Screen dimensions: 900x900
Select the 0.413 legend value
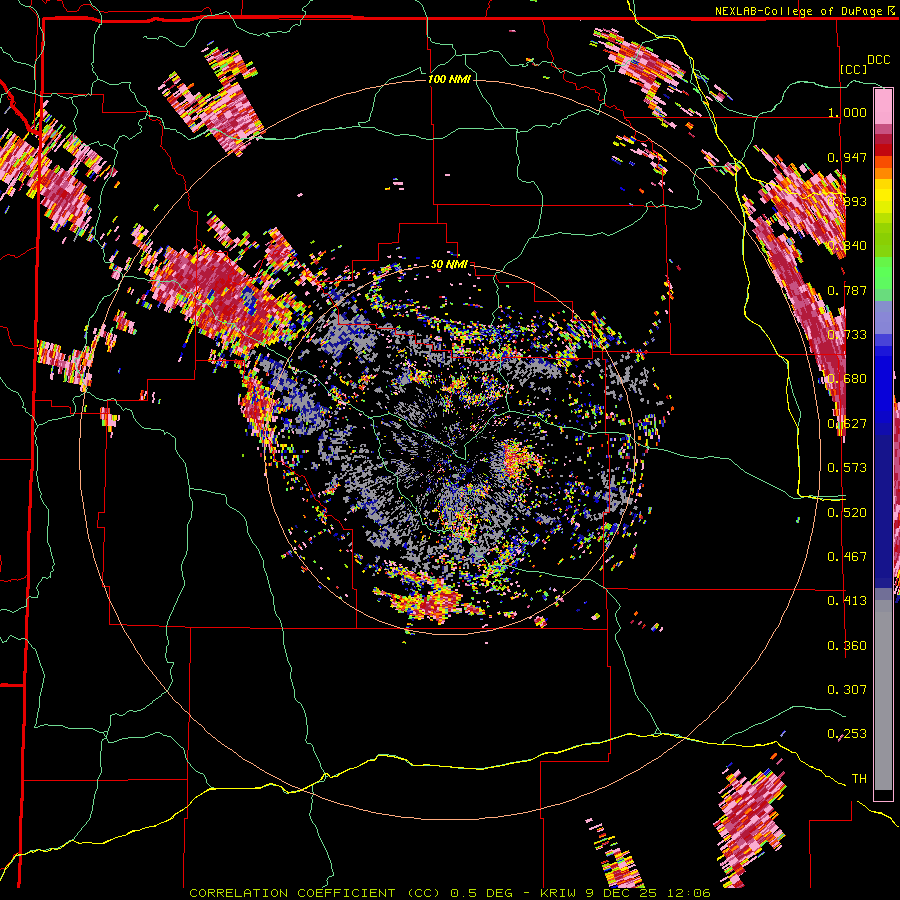847,600
